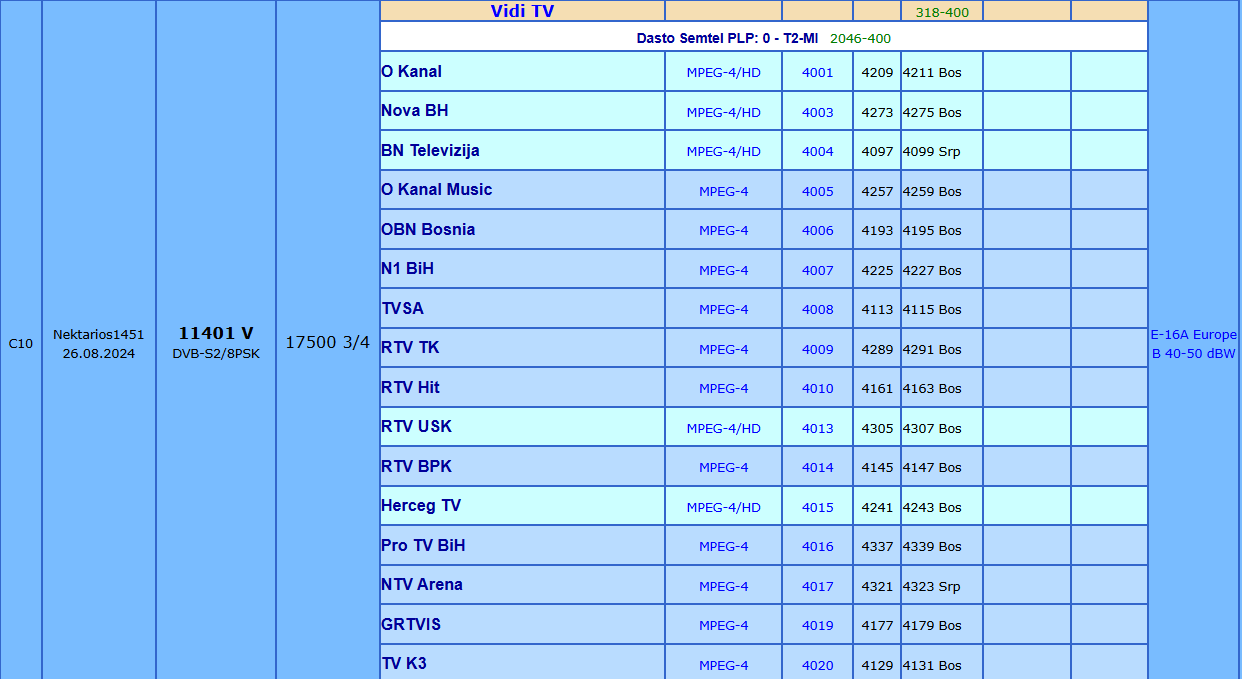This screenshot has height=679, width=1242.
Task: Click SID 4019 for GRTVIS
Action: point(817,626)
